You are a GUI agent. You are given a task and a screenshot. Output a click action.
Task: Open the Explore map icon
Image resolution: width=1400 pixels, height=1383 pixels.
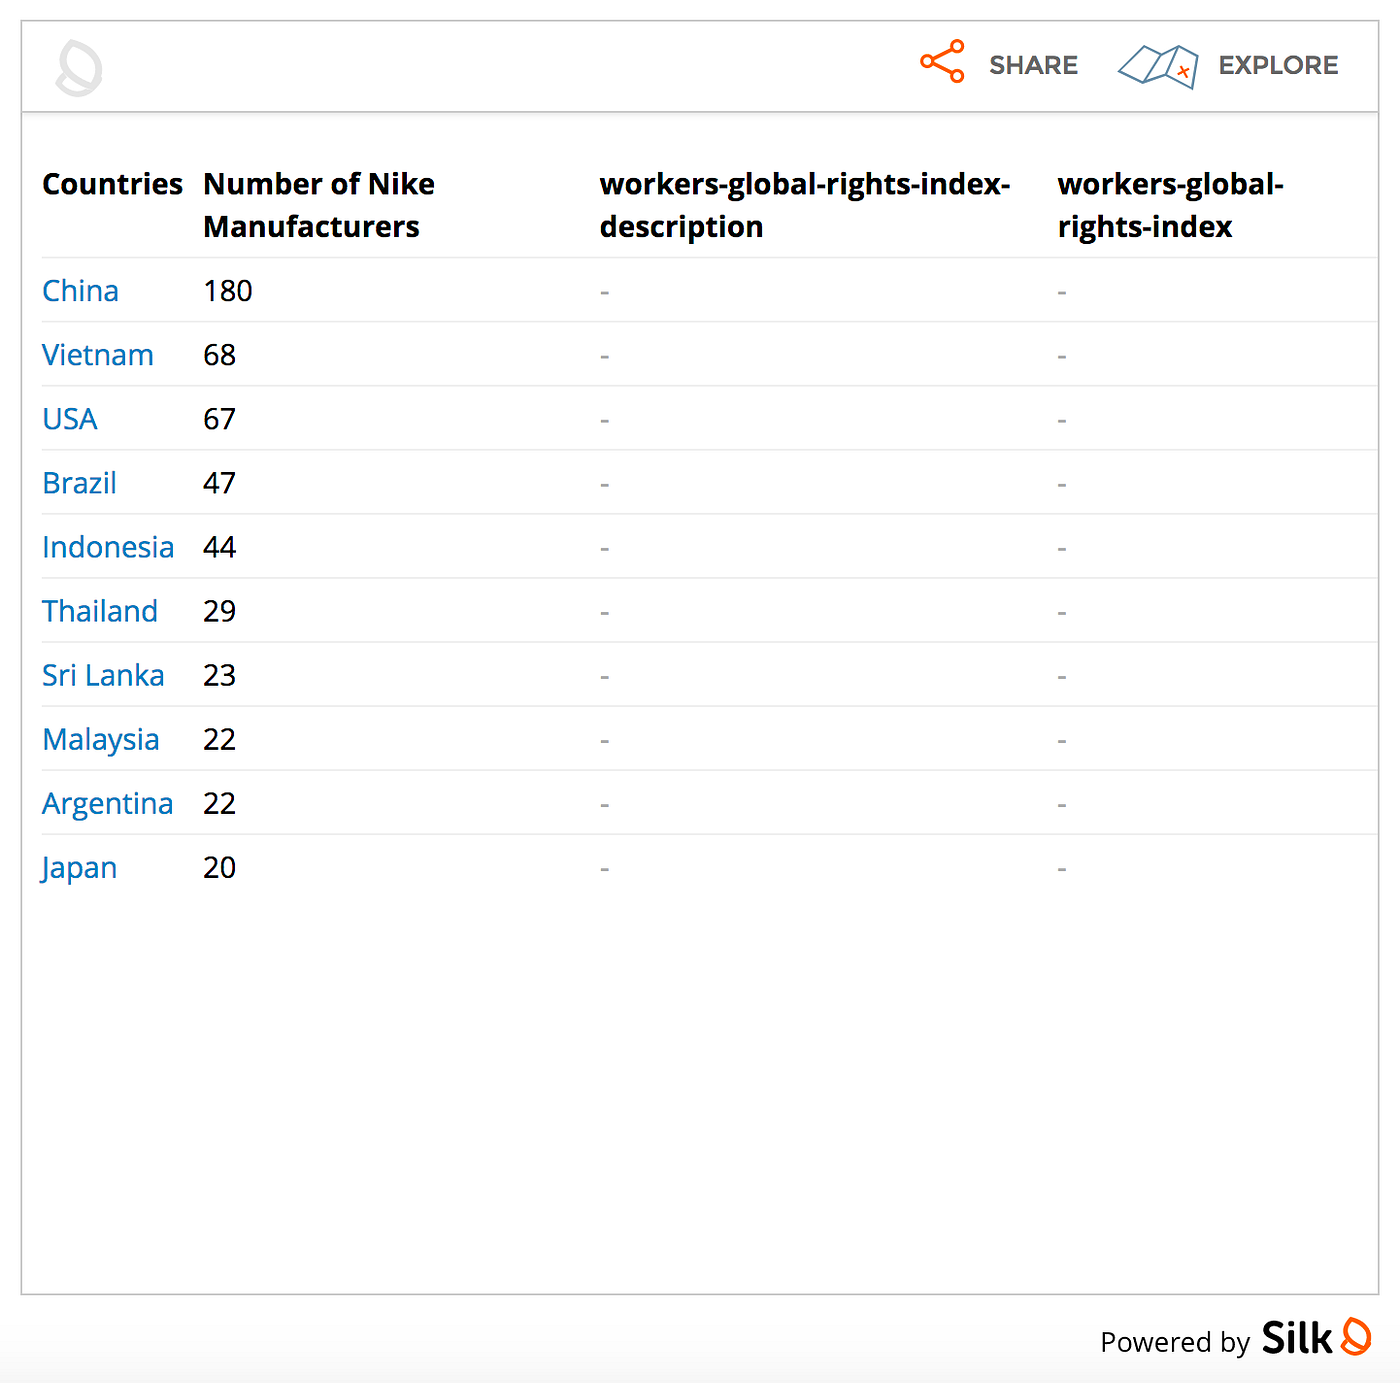pos(1158,66)
